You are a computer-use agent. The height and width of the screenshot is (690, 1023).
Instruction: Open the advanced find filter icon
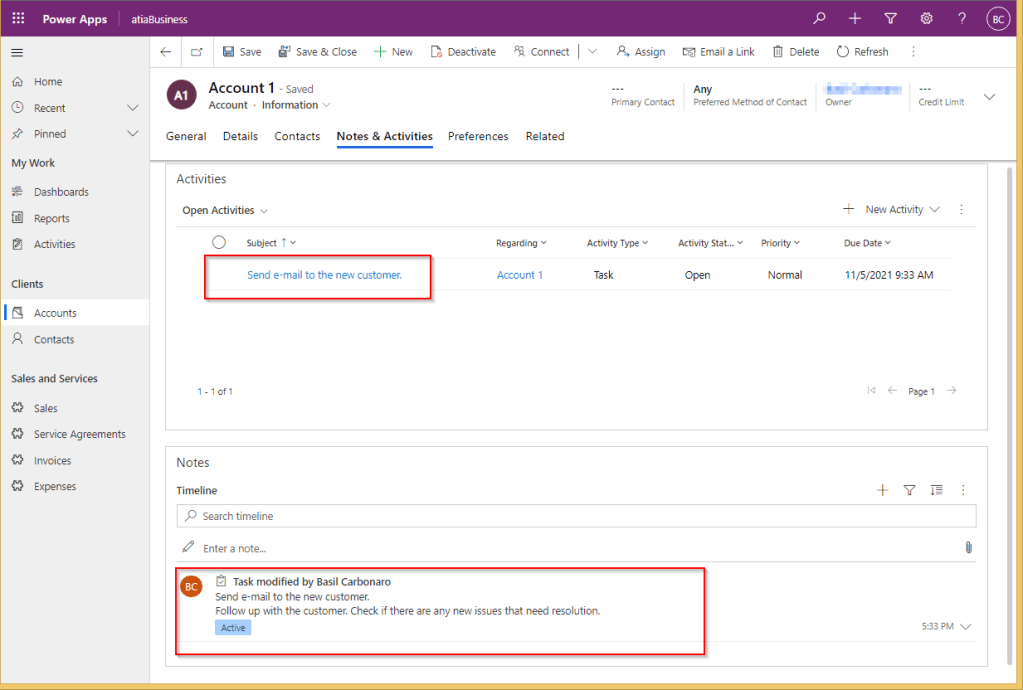(890, 19)
